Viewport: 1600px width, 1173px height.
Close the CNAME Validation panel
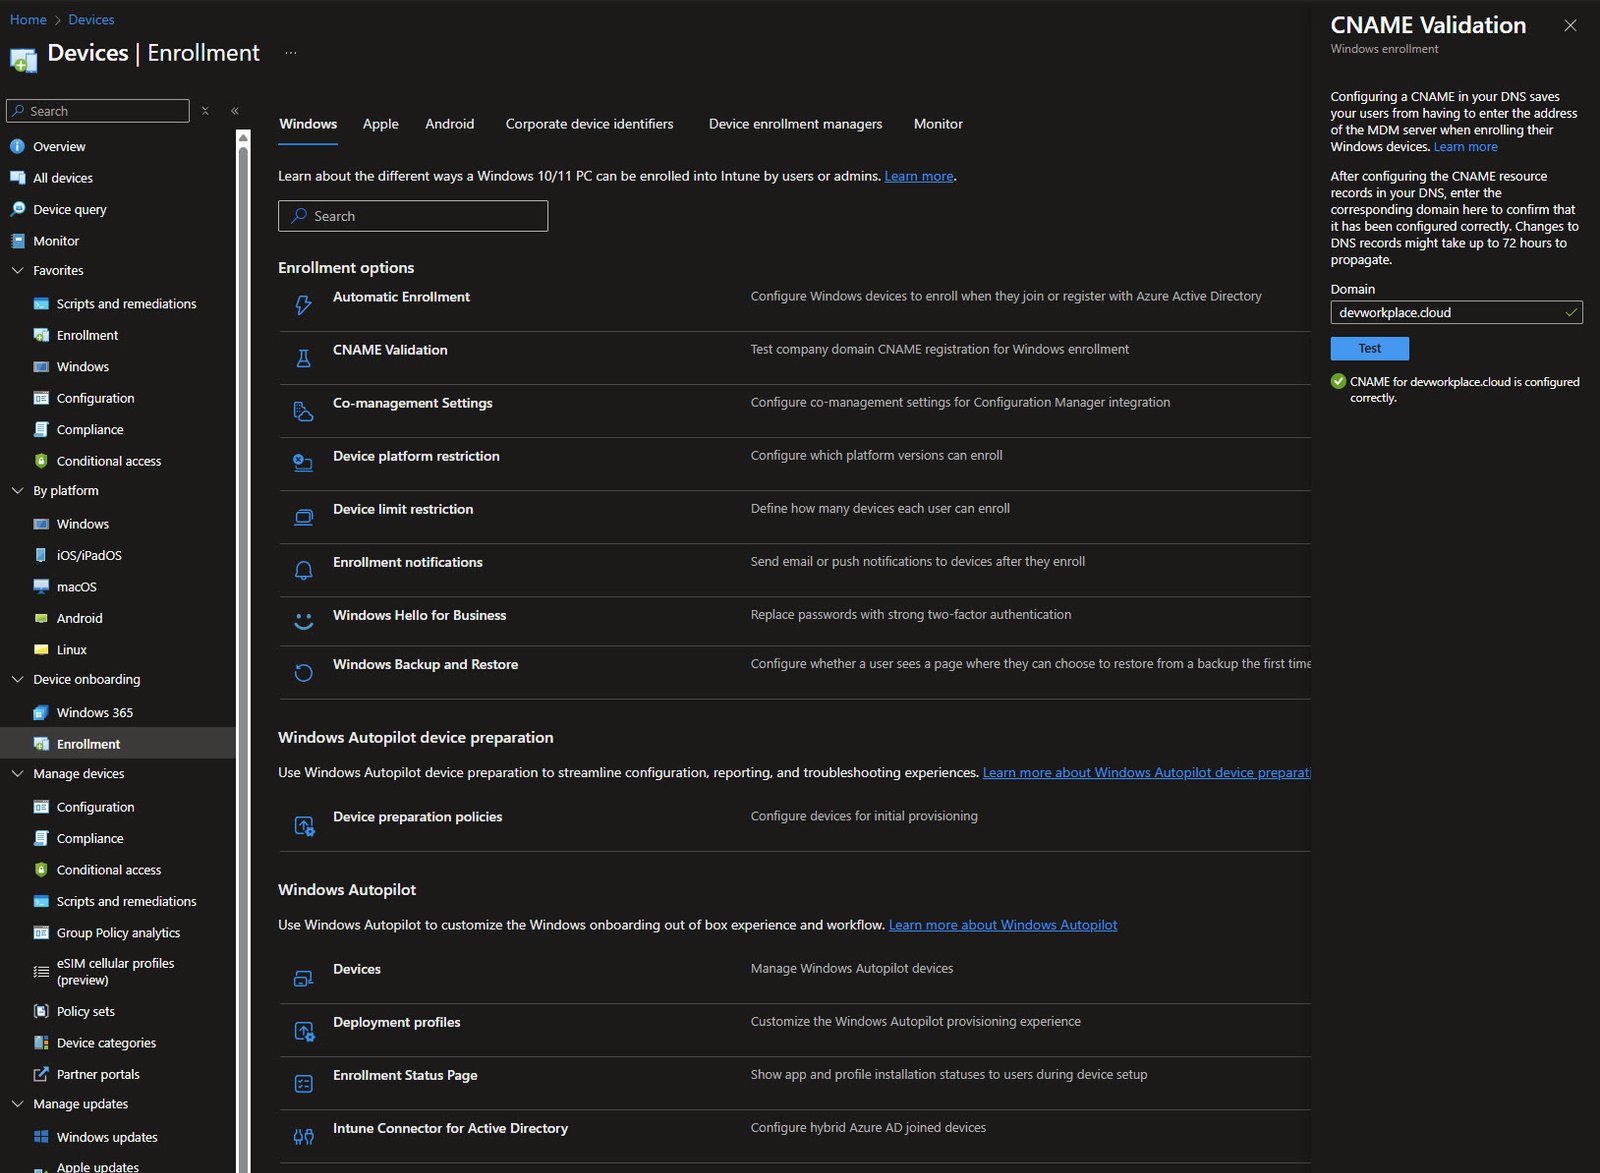pos(1570,26)
